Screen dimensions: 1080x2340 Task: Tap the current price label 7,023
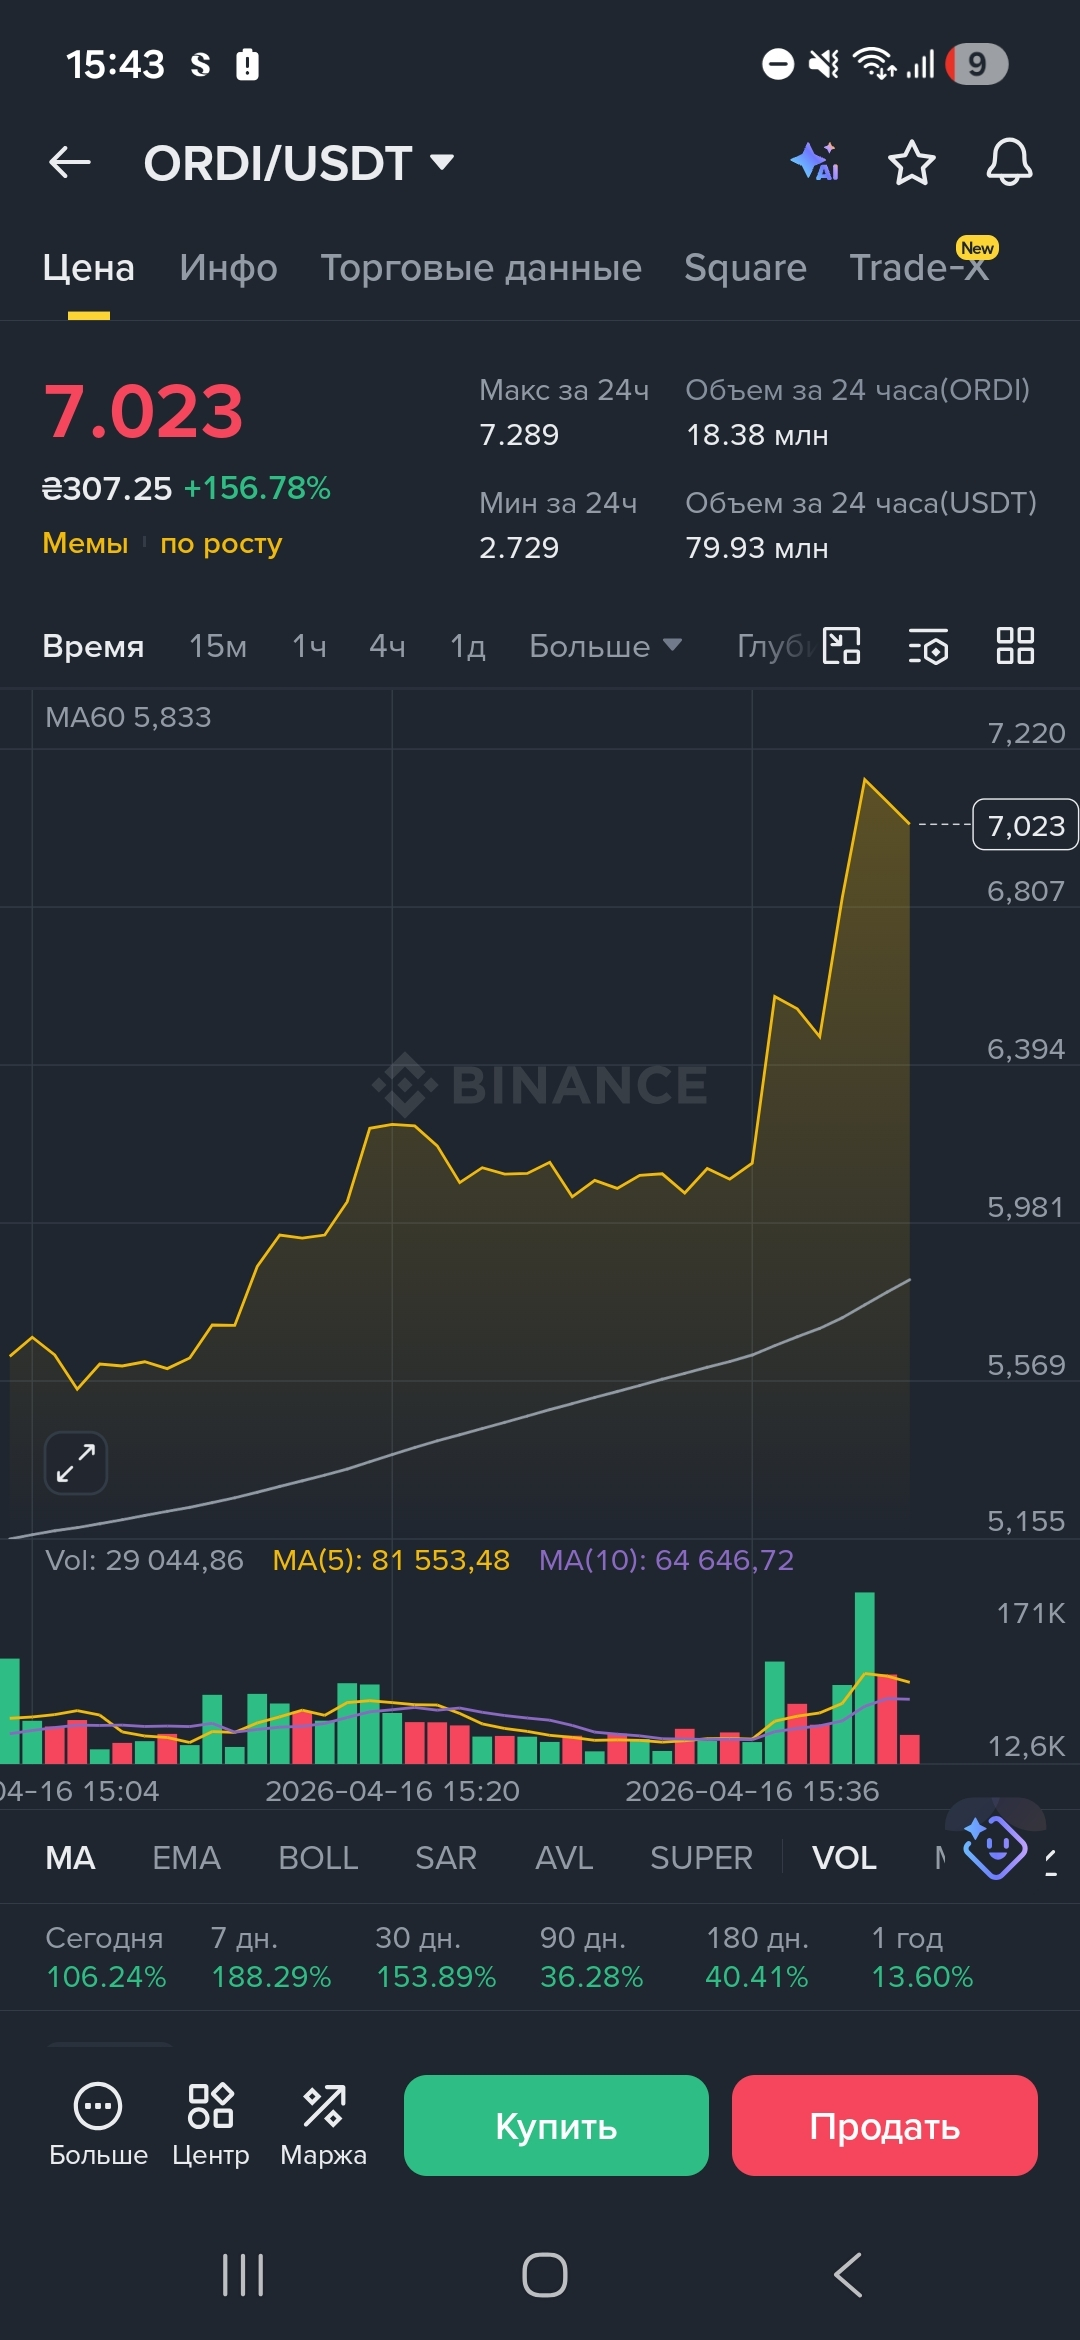pos(1026,825)
